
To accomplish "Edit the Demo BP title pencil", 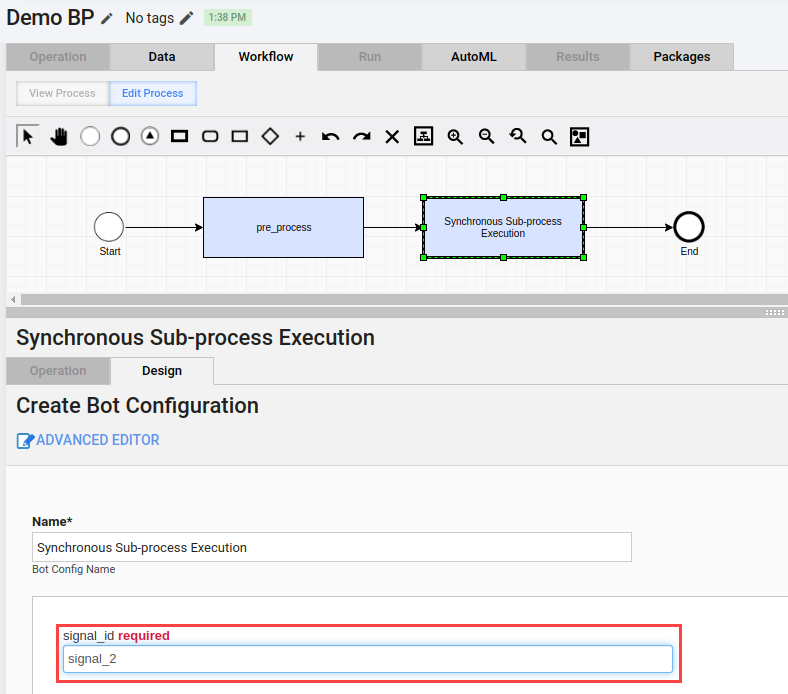I will tap(107, 19).
